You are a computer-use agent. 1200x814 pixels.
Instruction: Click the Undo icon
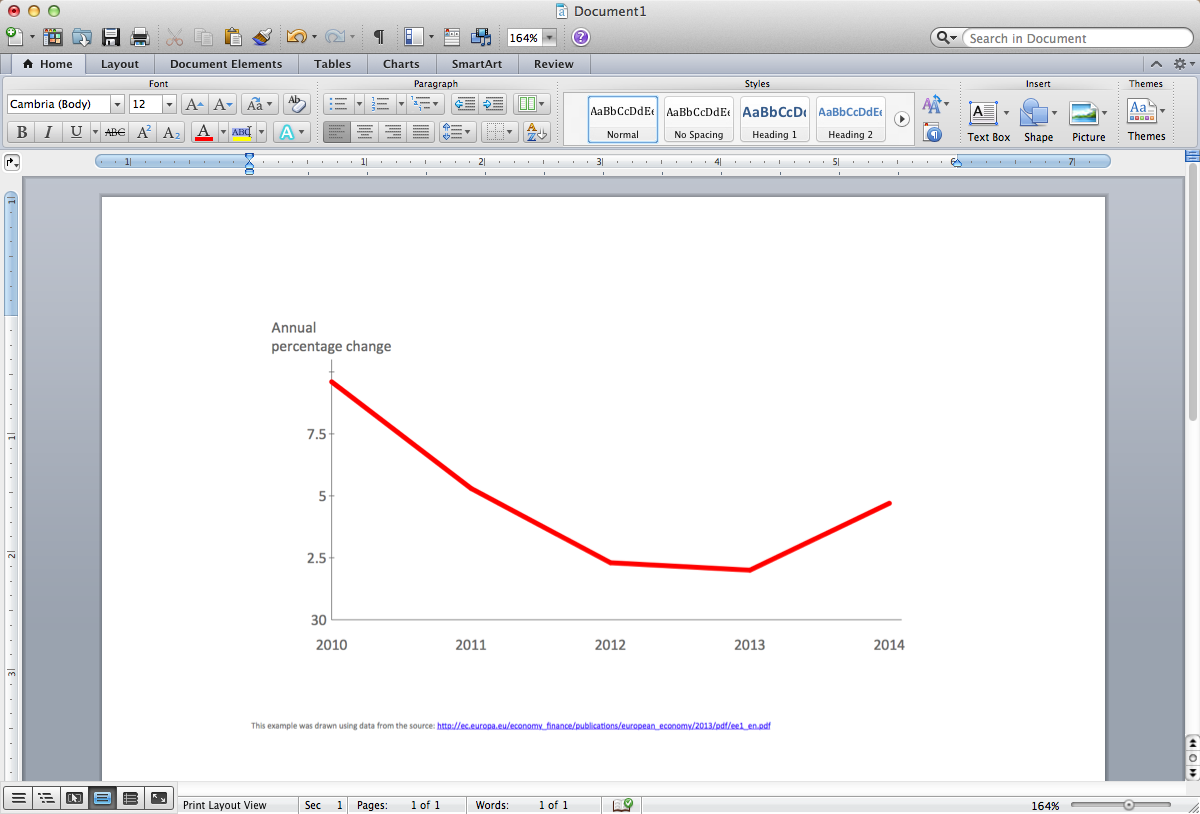(x=297, y=37)
